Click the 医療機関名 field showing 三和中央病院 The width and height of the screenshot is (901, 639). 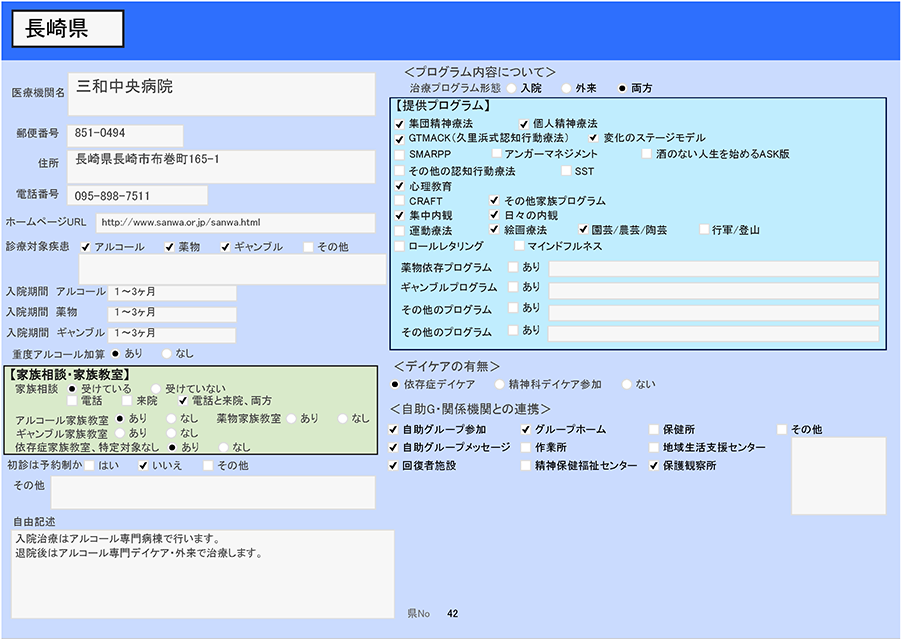coord(221,94)
